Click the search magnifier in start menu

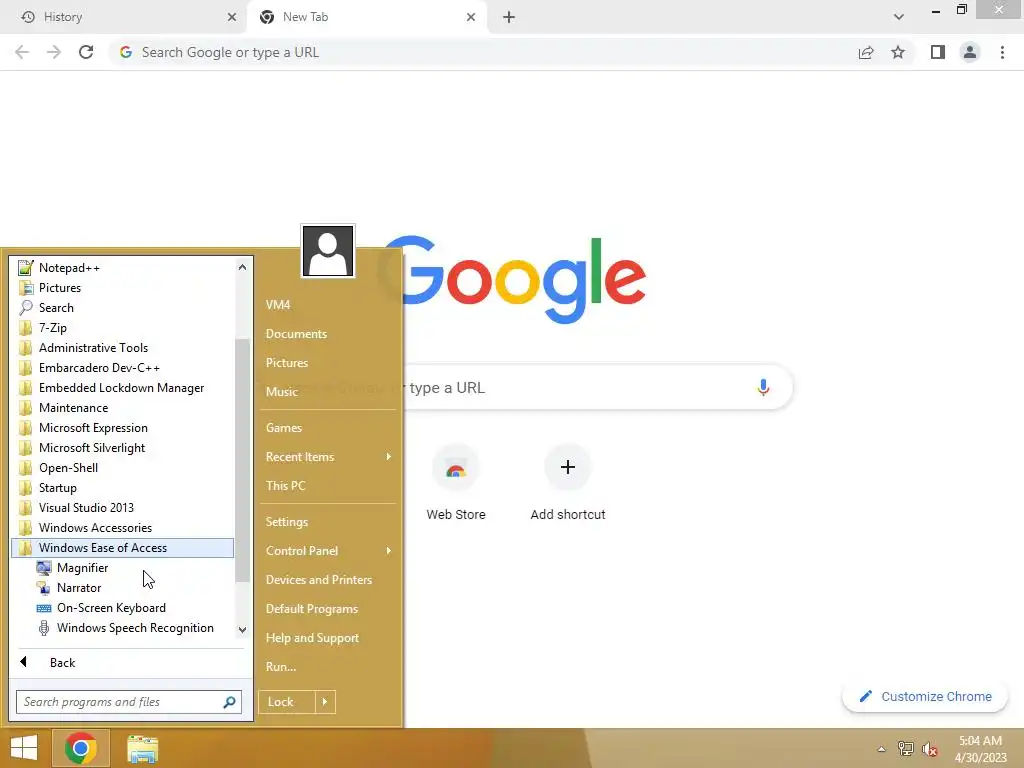[x=229, y=702]
